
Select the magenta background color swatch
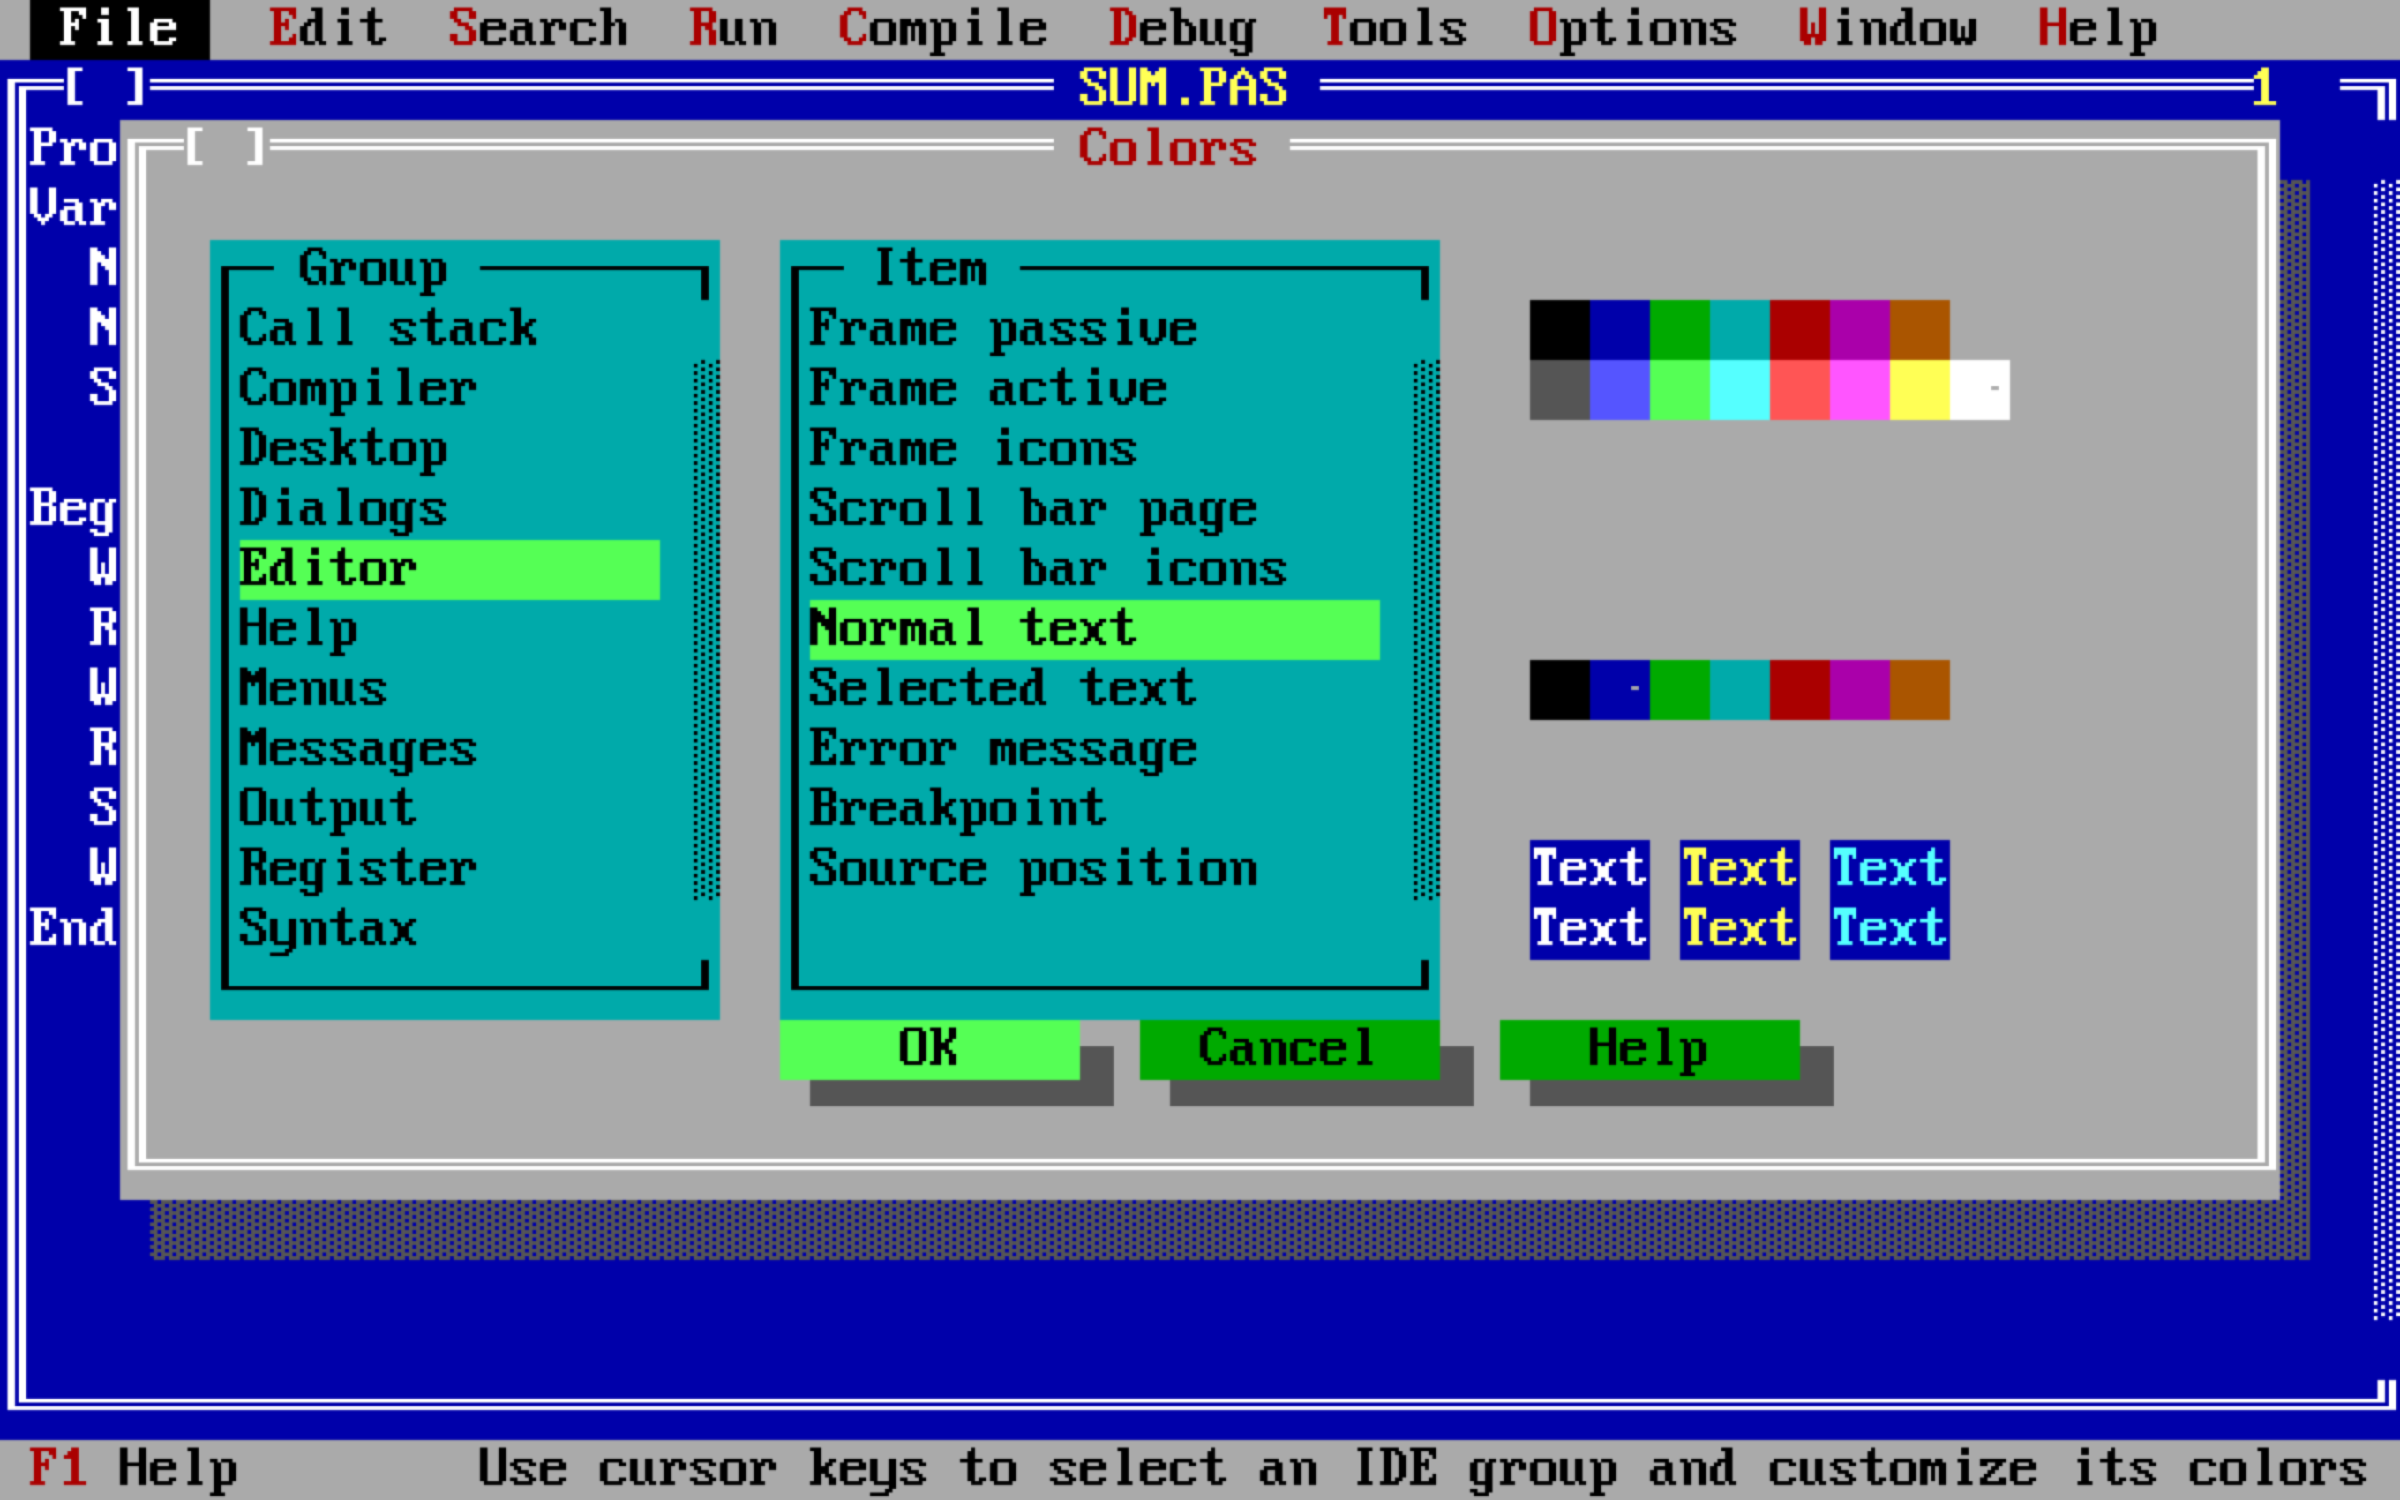(x=1859, y=690)
